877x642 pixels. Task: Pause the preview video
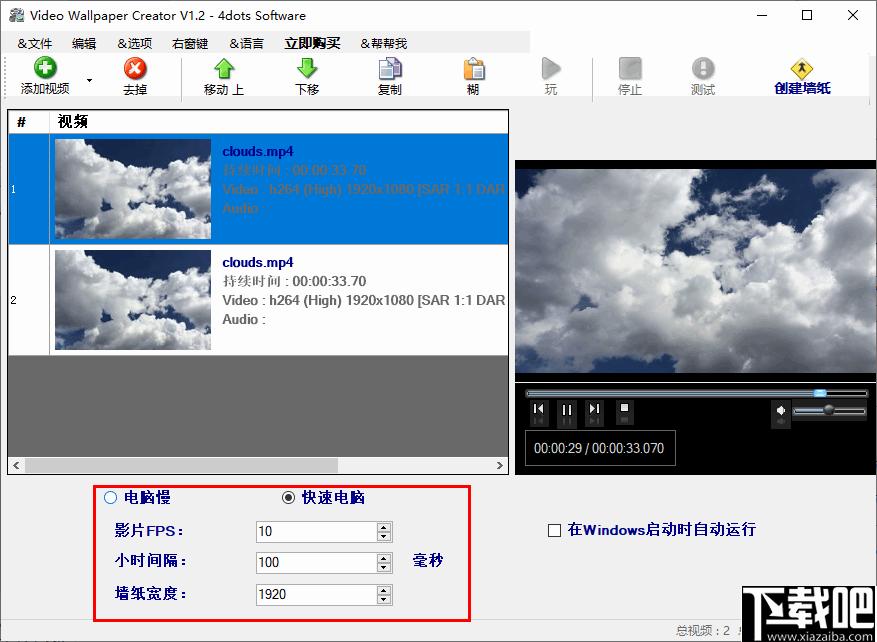pos(567,410)
